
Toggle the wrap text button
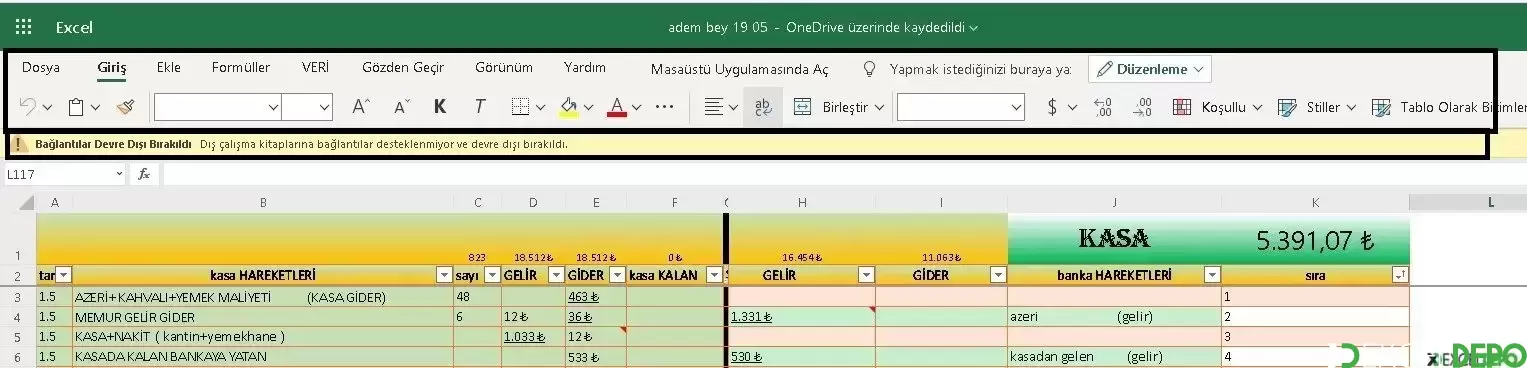click(x=763, y=107)
